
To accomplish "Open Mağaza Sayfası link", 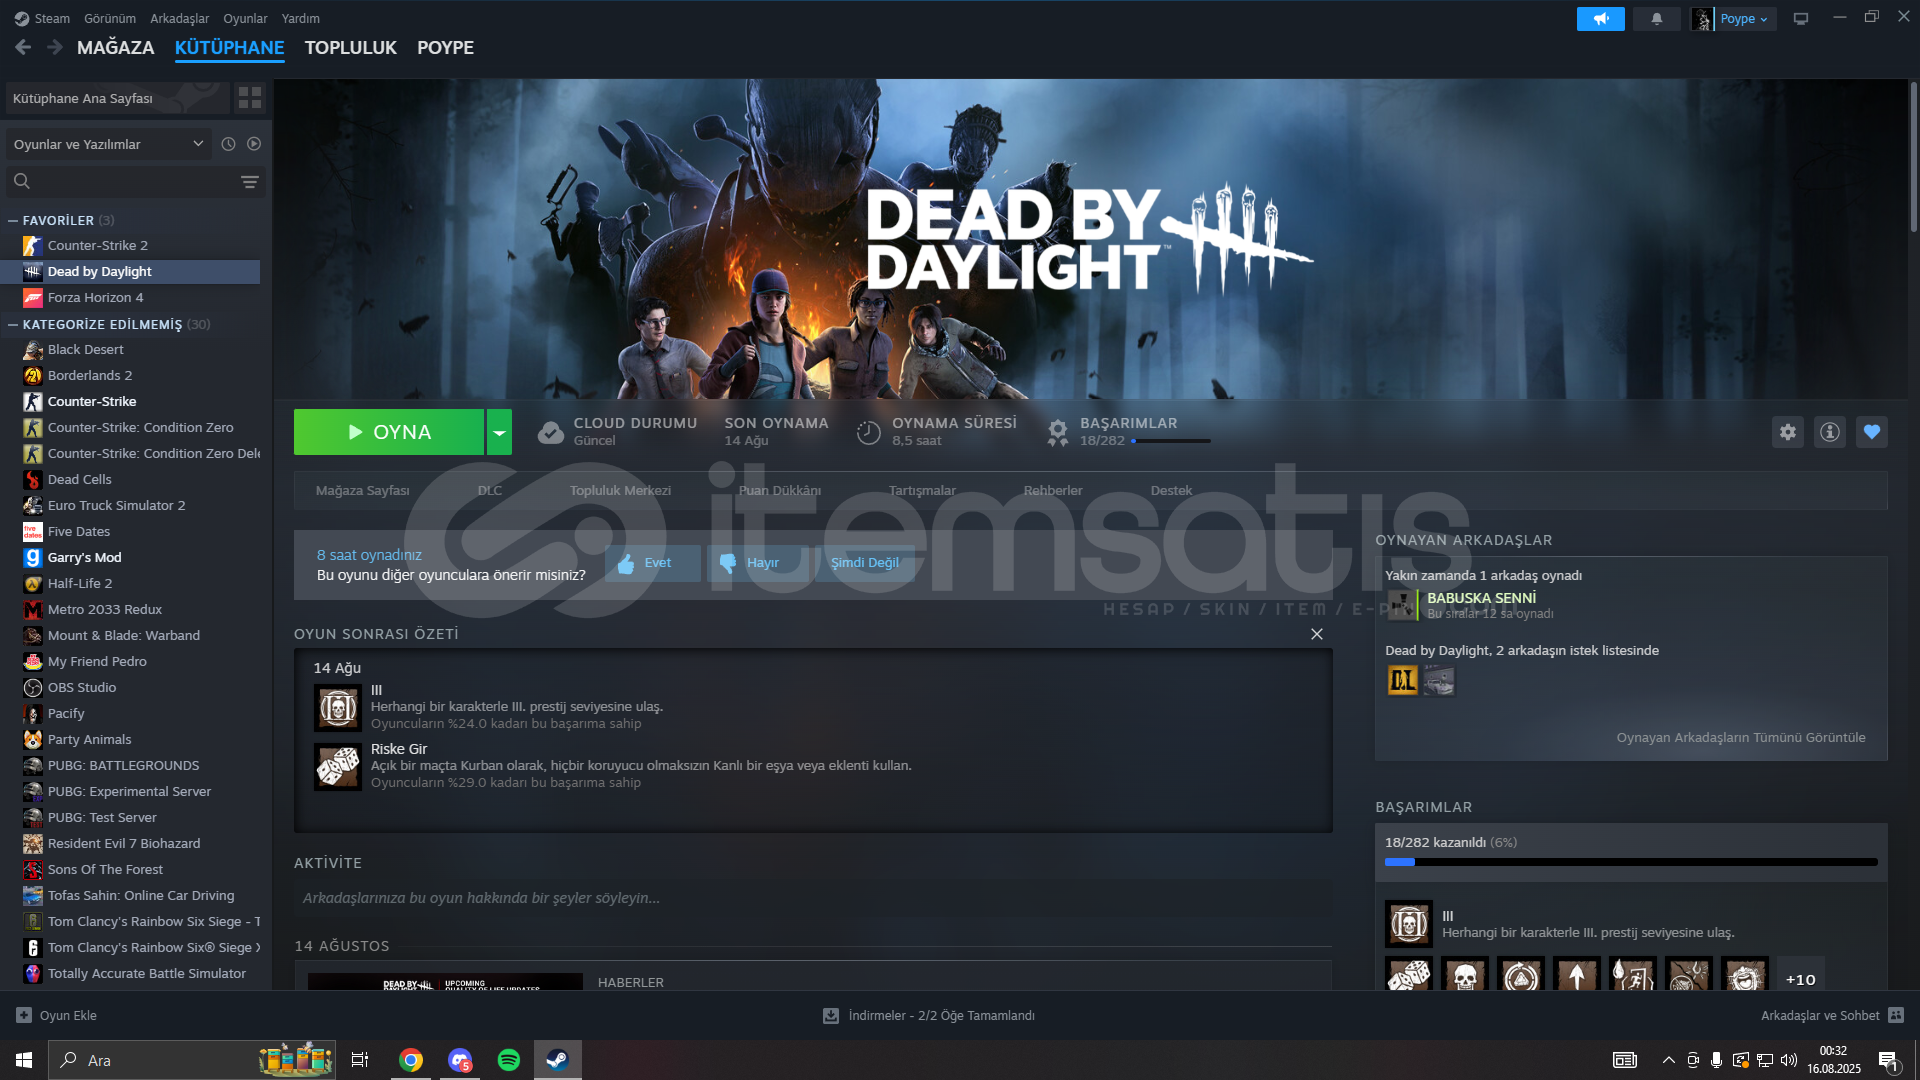I will [x=363, y=490].
